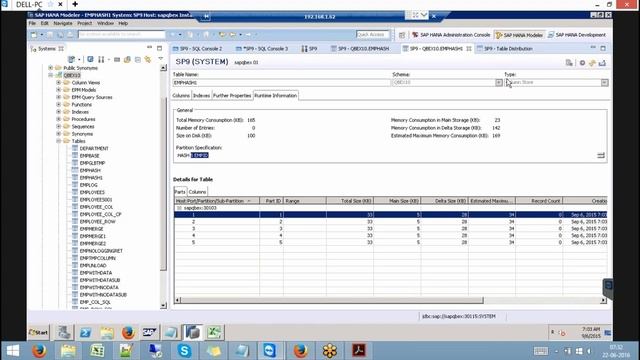Click the Start button in remote session
Image resolution: width=640 pixels, height=360 pixels.
[38, 332]
